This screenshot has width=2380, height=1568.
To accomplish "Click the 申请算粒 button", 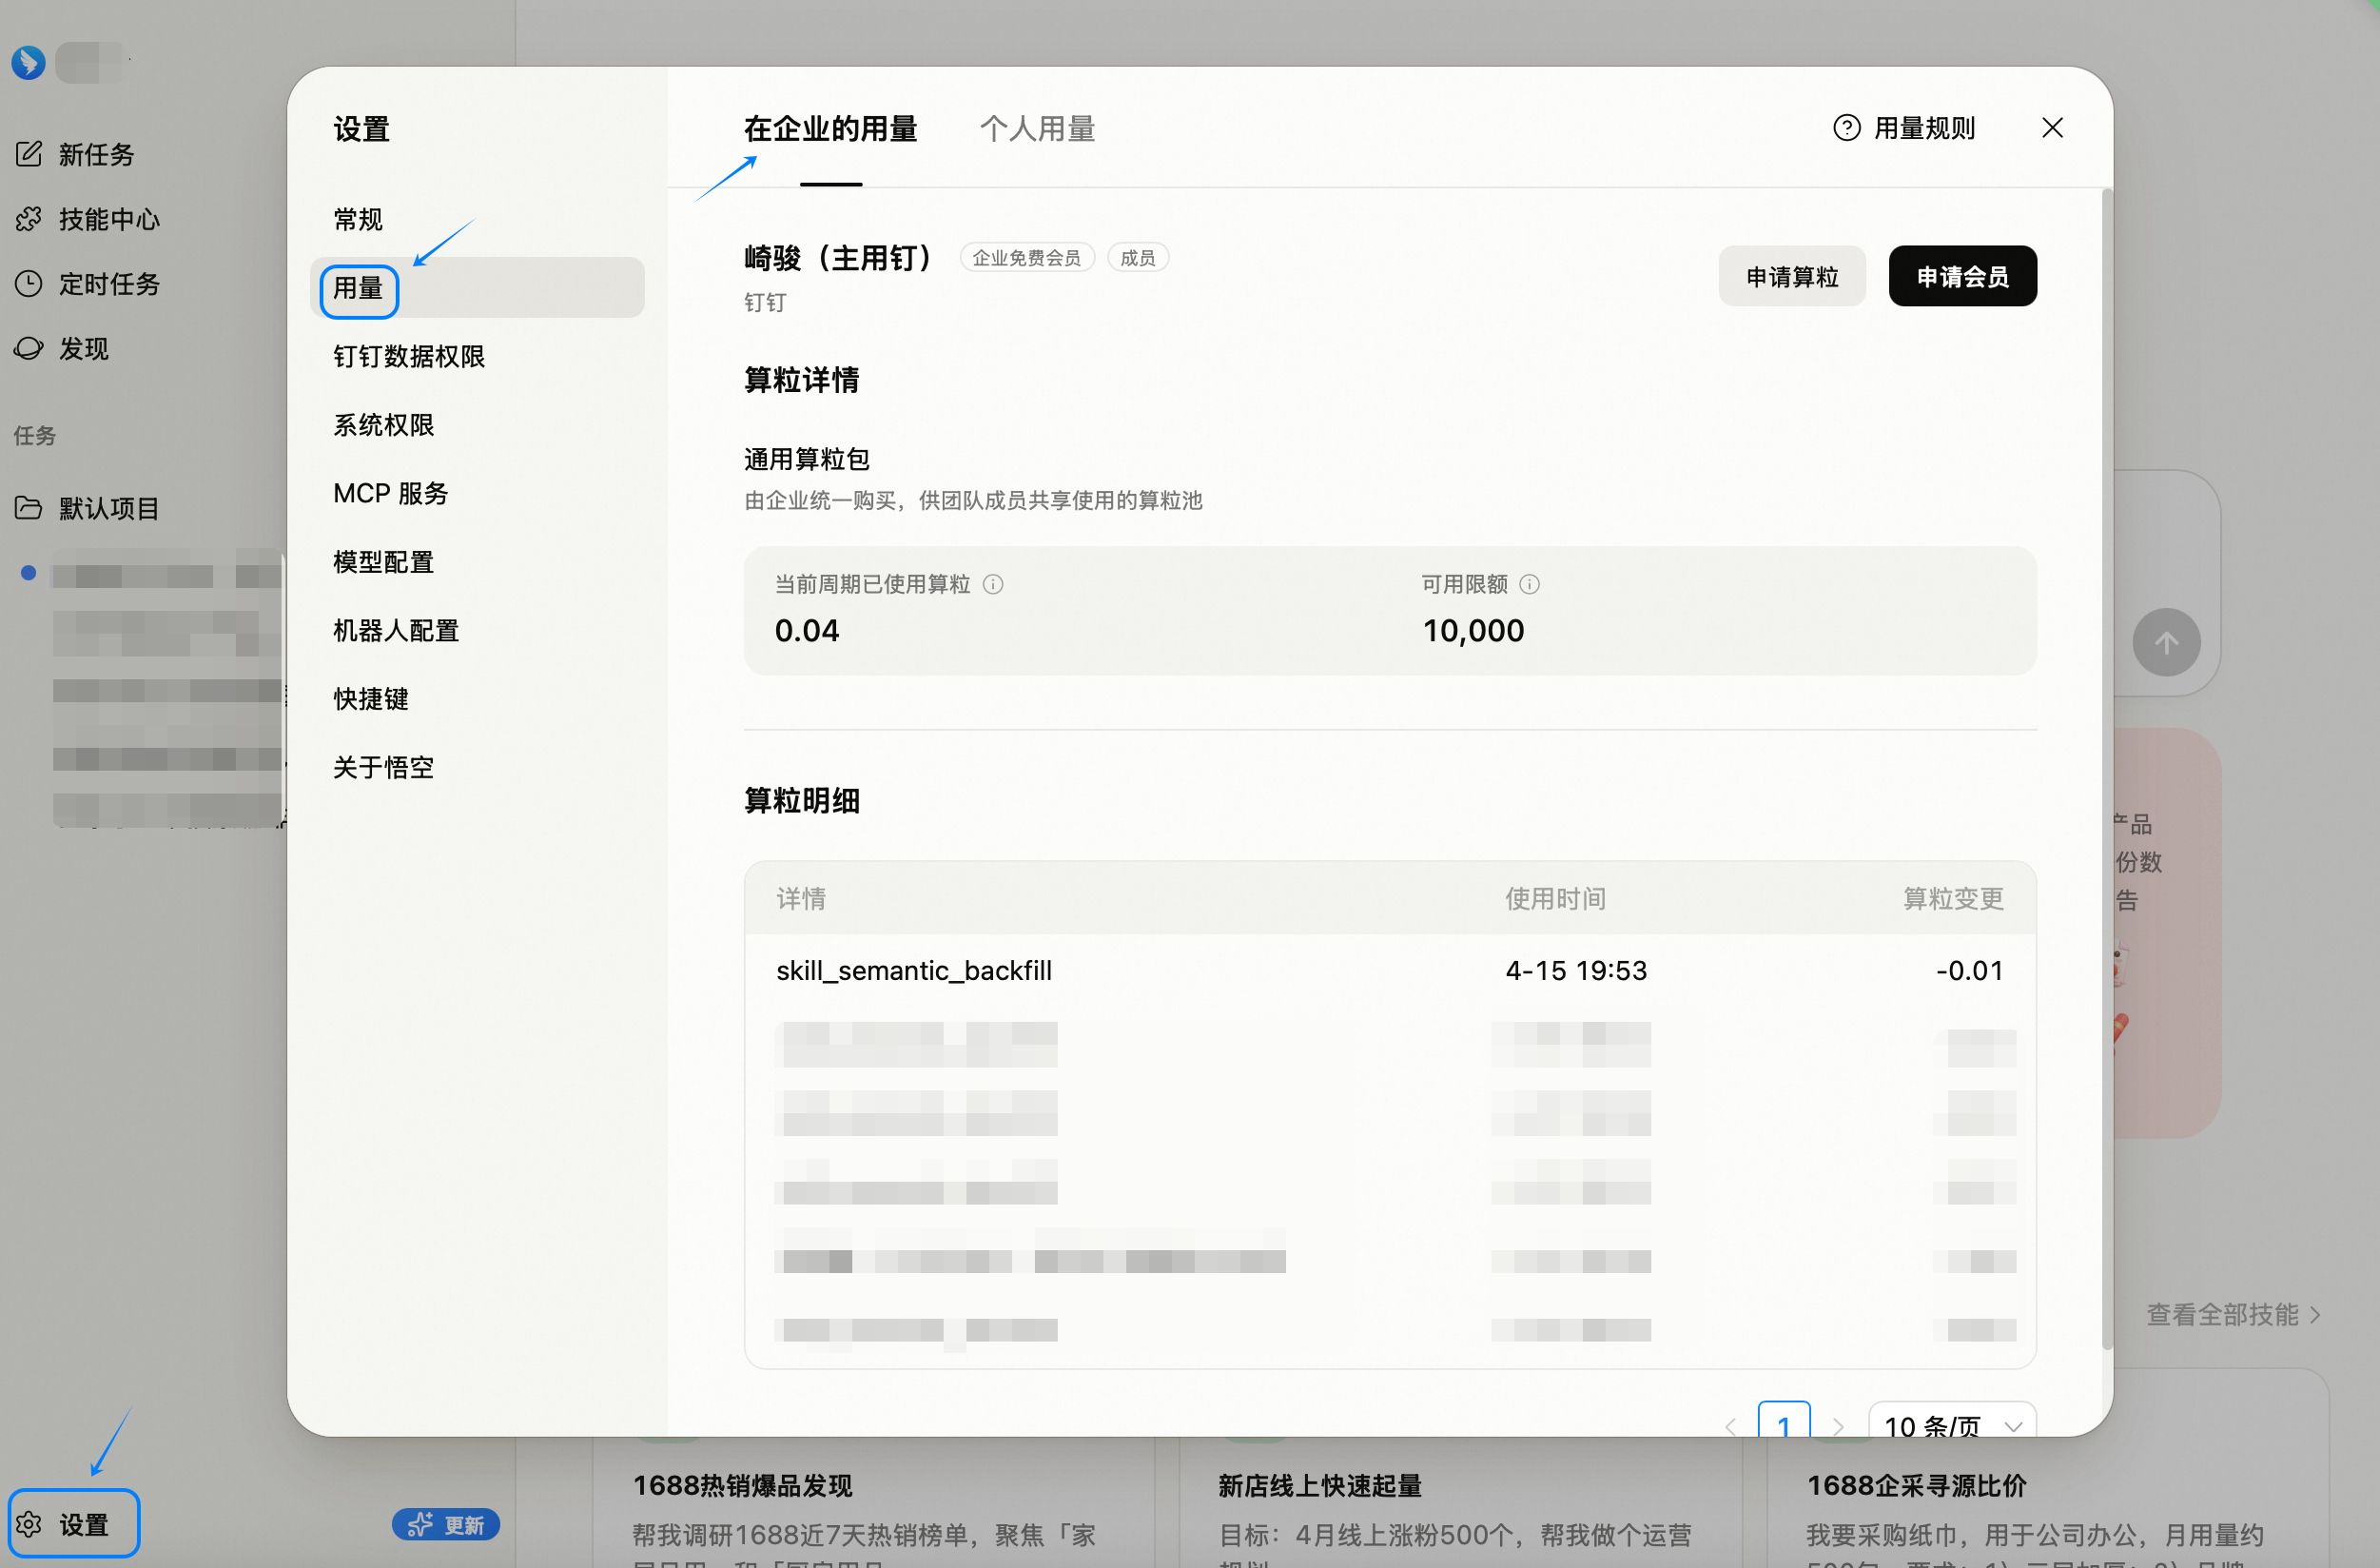I will pyautogui.click(x=1792, y=277).
